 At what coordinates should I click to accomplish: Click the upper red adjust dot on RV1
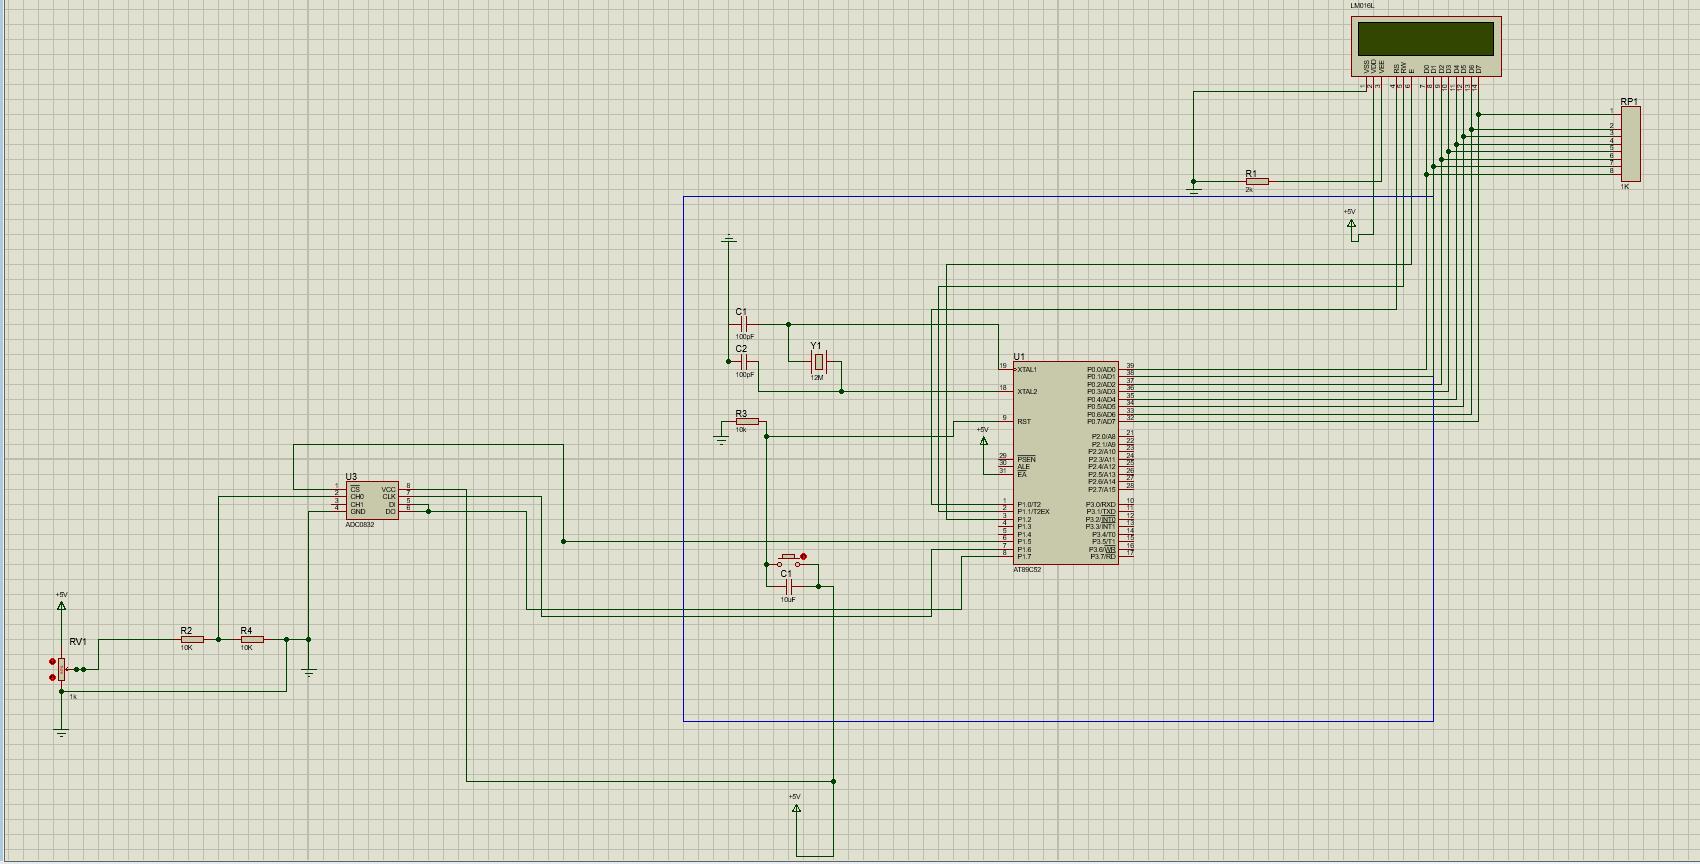click(x=52, y=661)
